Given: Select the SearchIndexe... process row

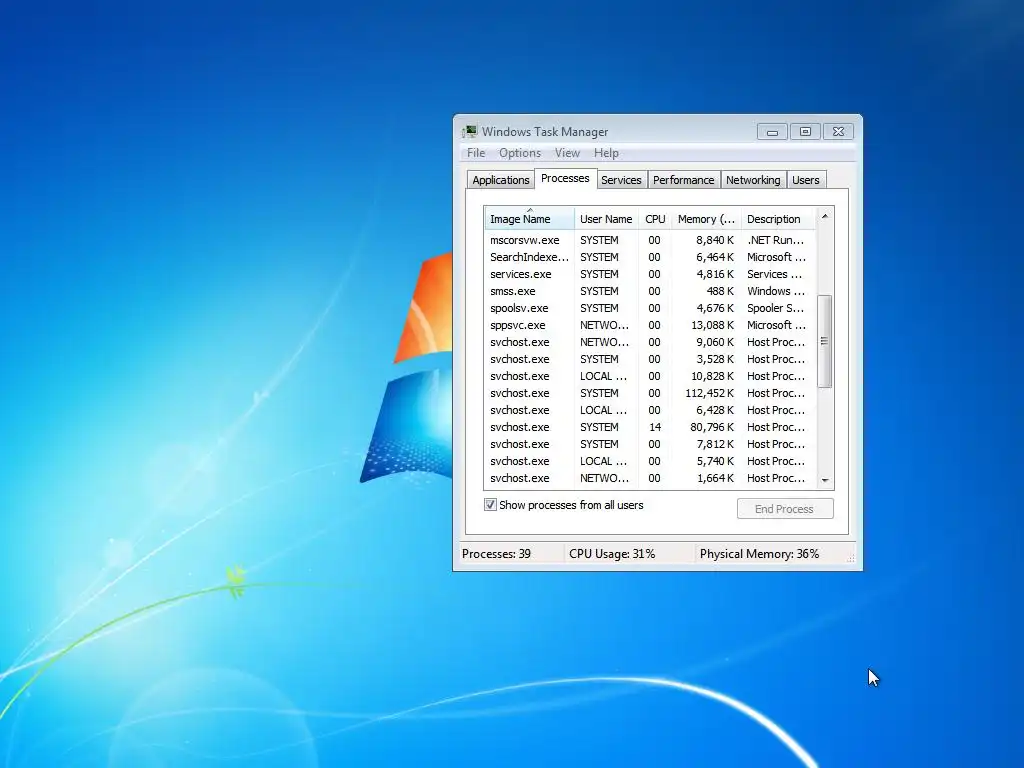Looking at the screenshot, I should tap(650, 257).
